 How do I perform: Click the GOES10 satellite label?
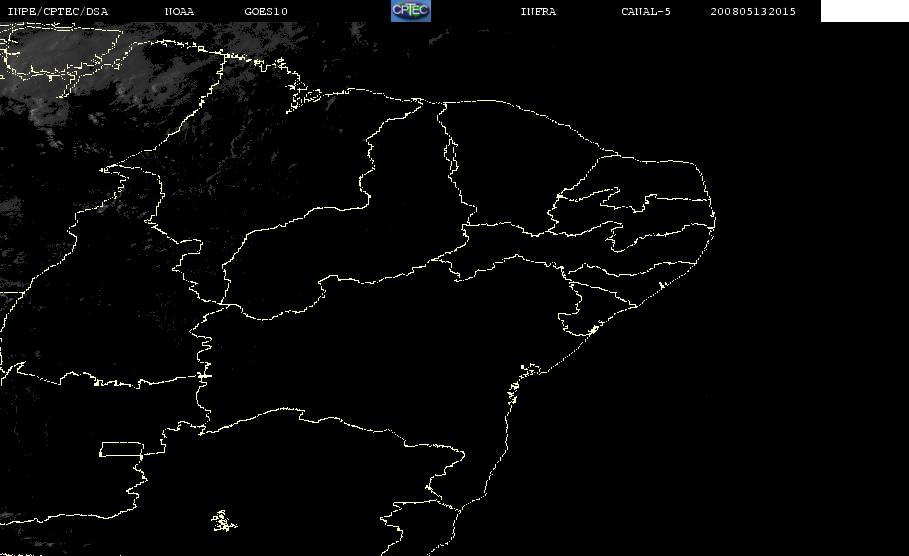click(x=266, y=12)
